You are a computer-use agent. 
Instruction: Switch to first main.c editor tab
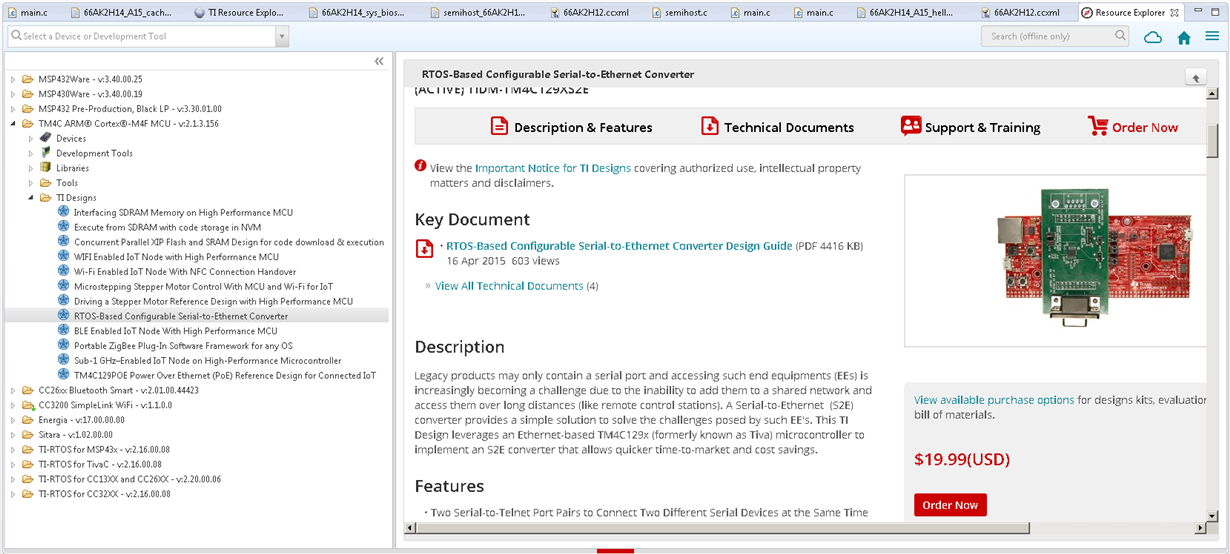coord(27,12)
